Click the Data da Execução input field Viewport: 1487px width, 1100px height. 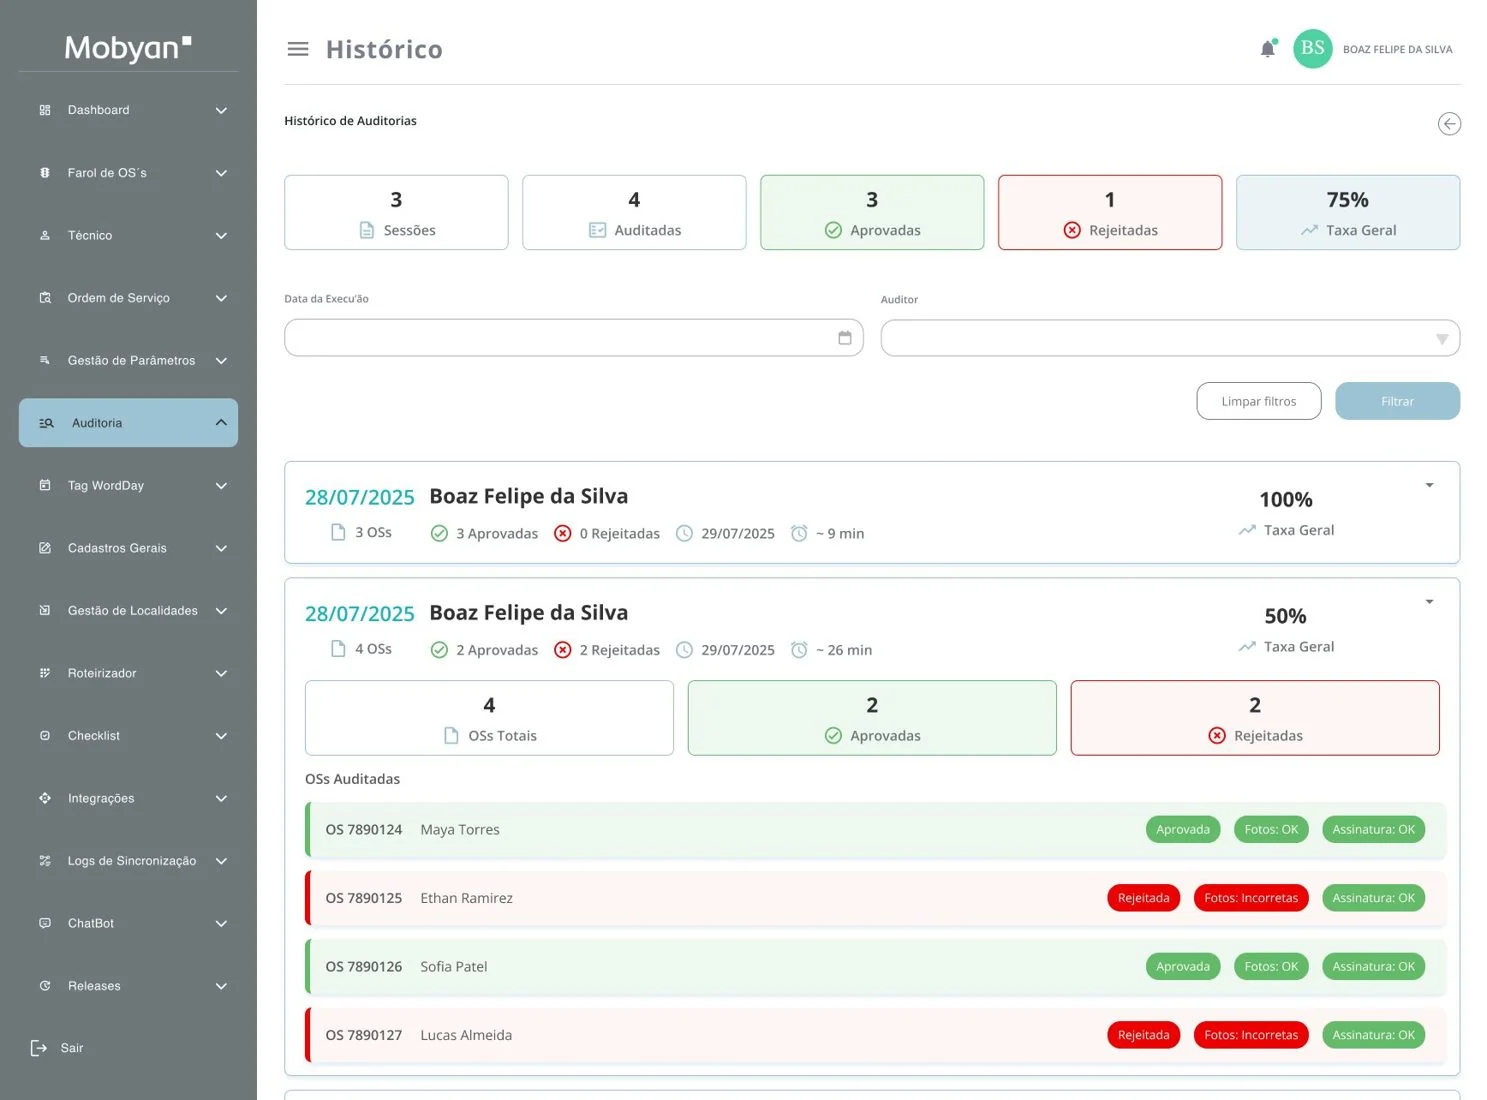tap(574, 338)
